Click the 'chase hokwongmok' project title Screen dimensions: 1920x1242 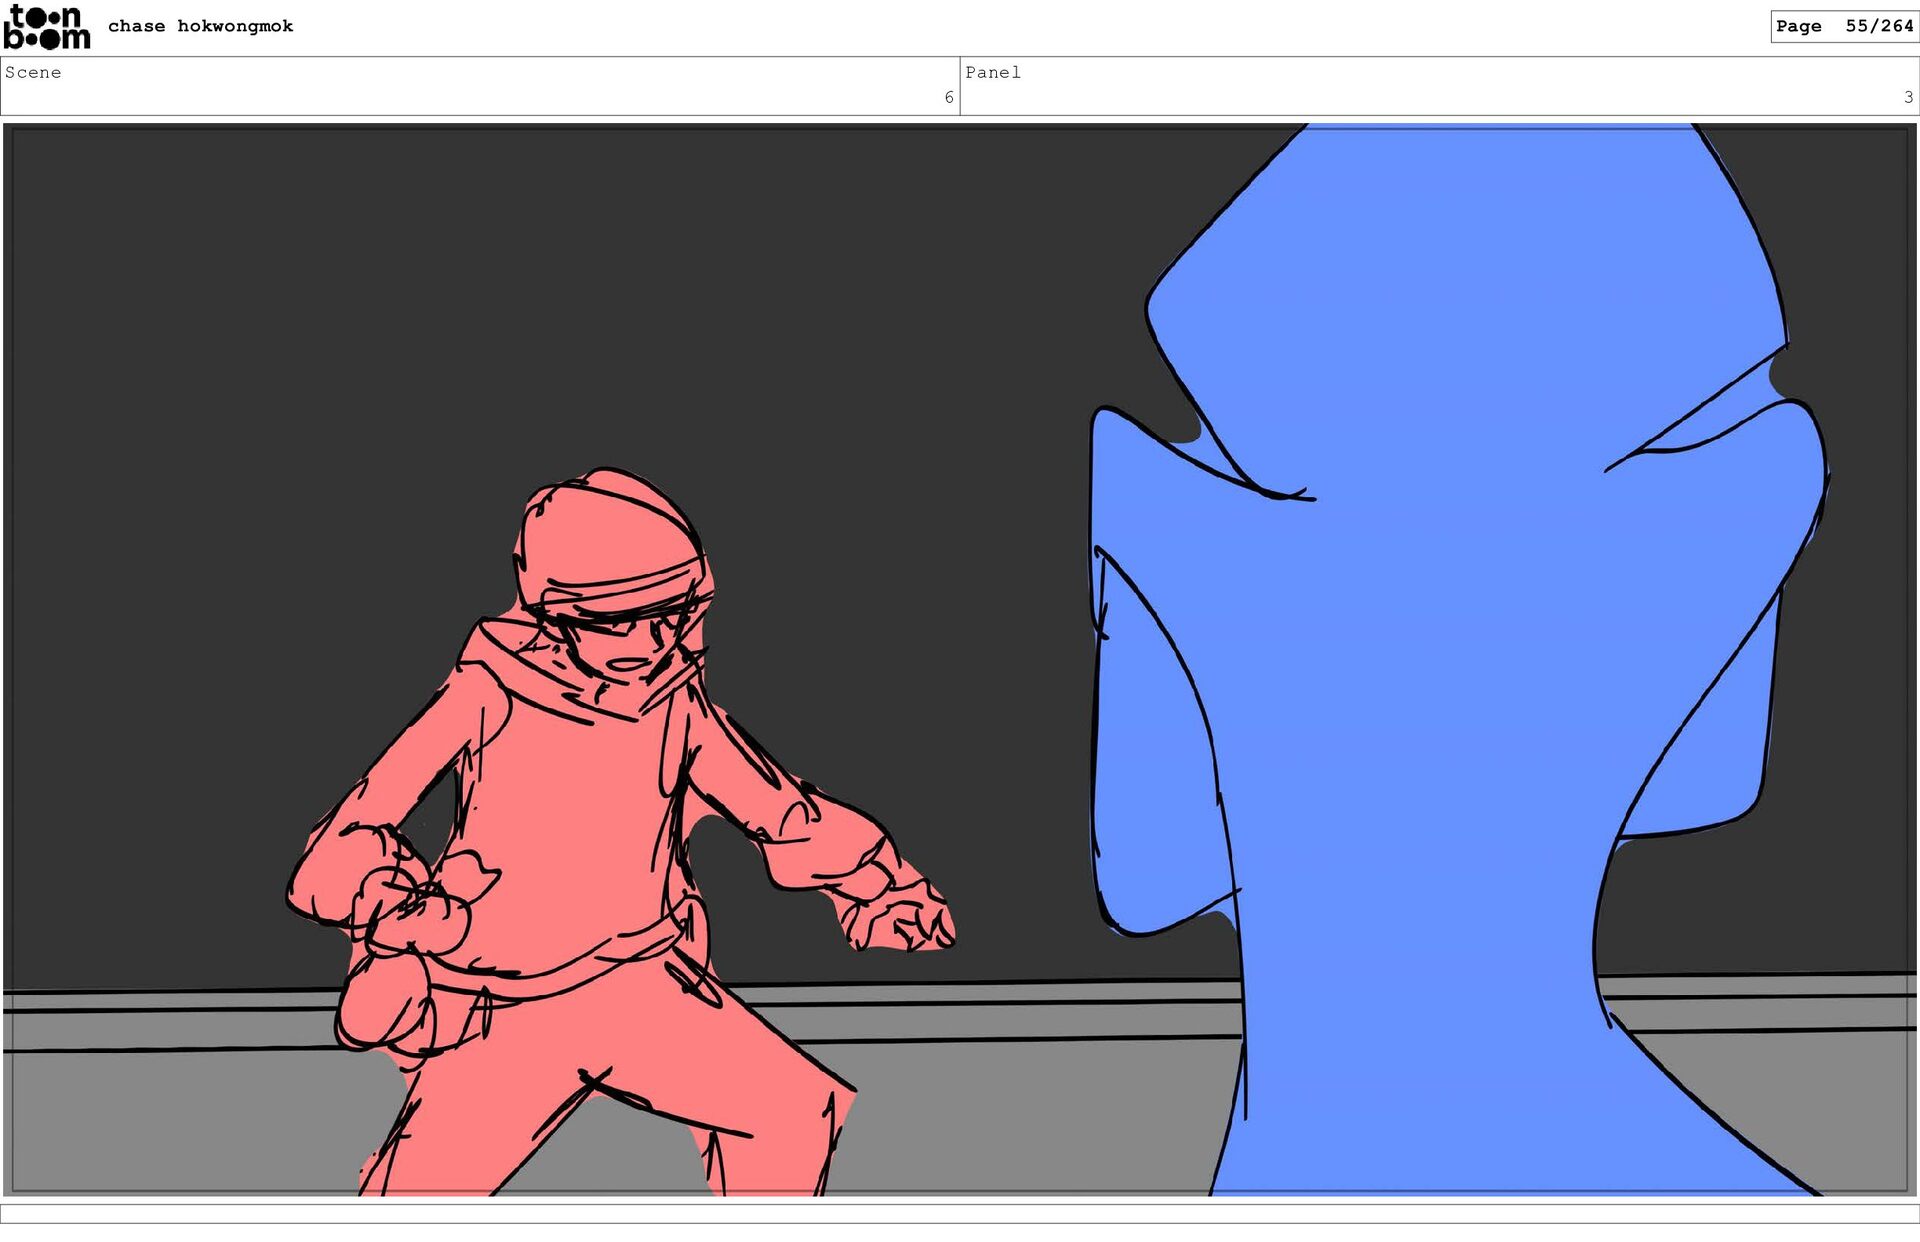(x=200, y=26)
